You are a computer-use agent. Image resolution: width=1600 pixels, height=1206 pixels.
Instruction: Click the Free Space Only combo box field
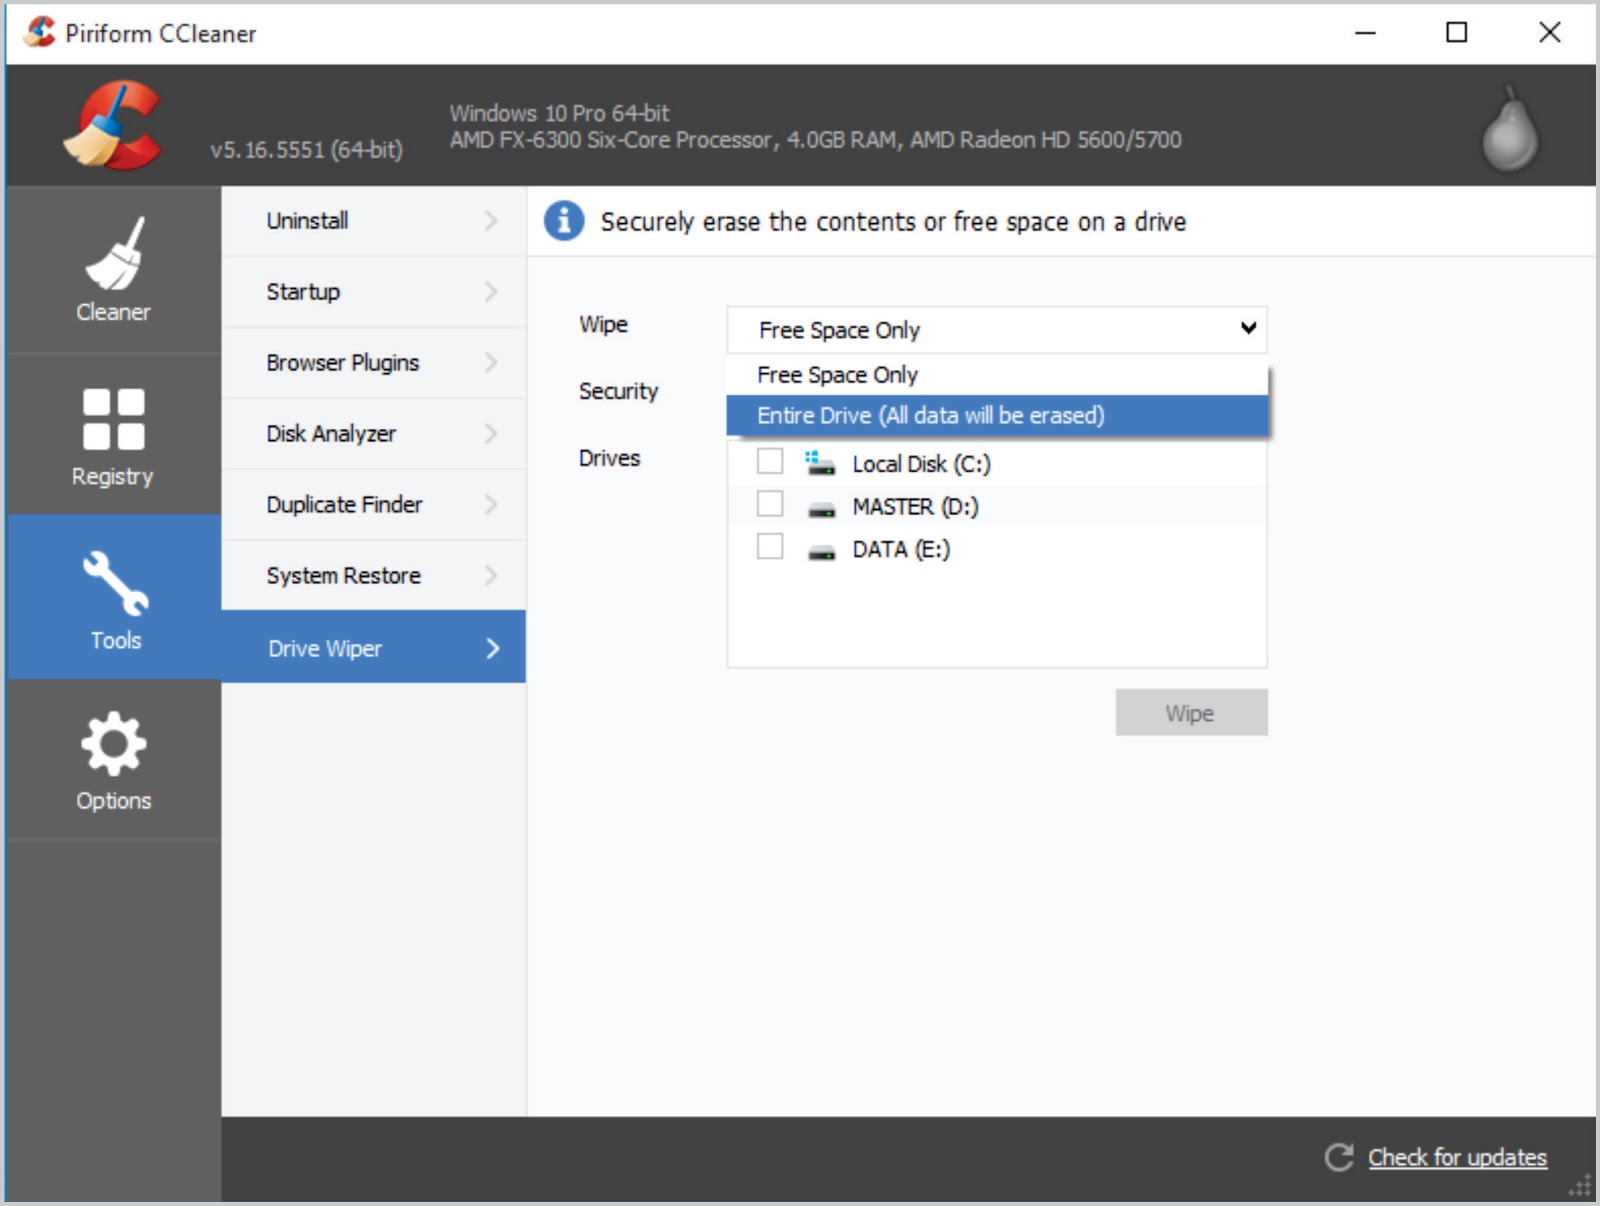click(997, 329)
